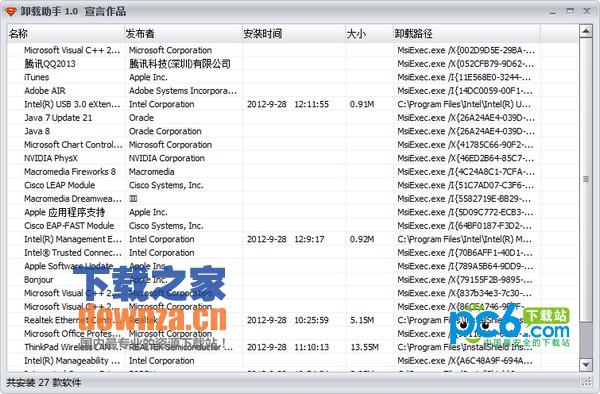Image resolution: width=600 pixels, height=394 pixels.
Task: Click the scrollbar up arrow
Action: [x=585, y=31]
